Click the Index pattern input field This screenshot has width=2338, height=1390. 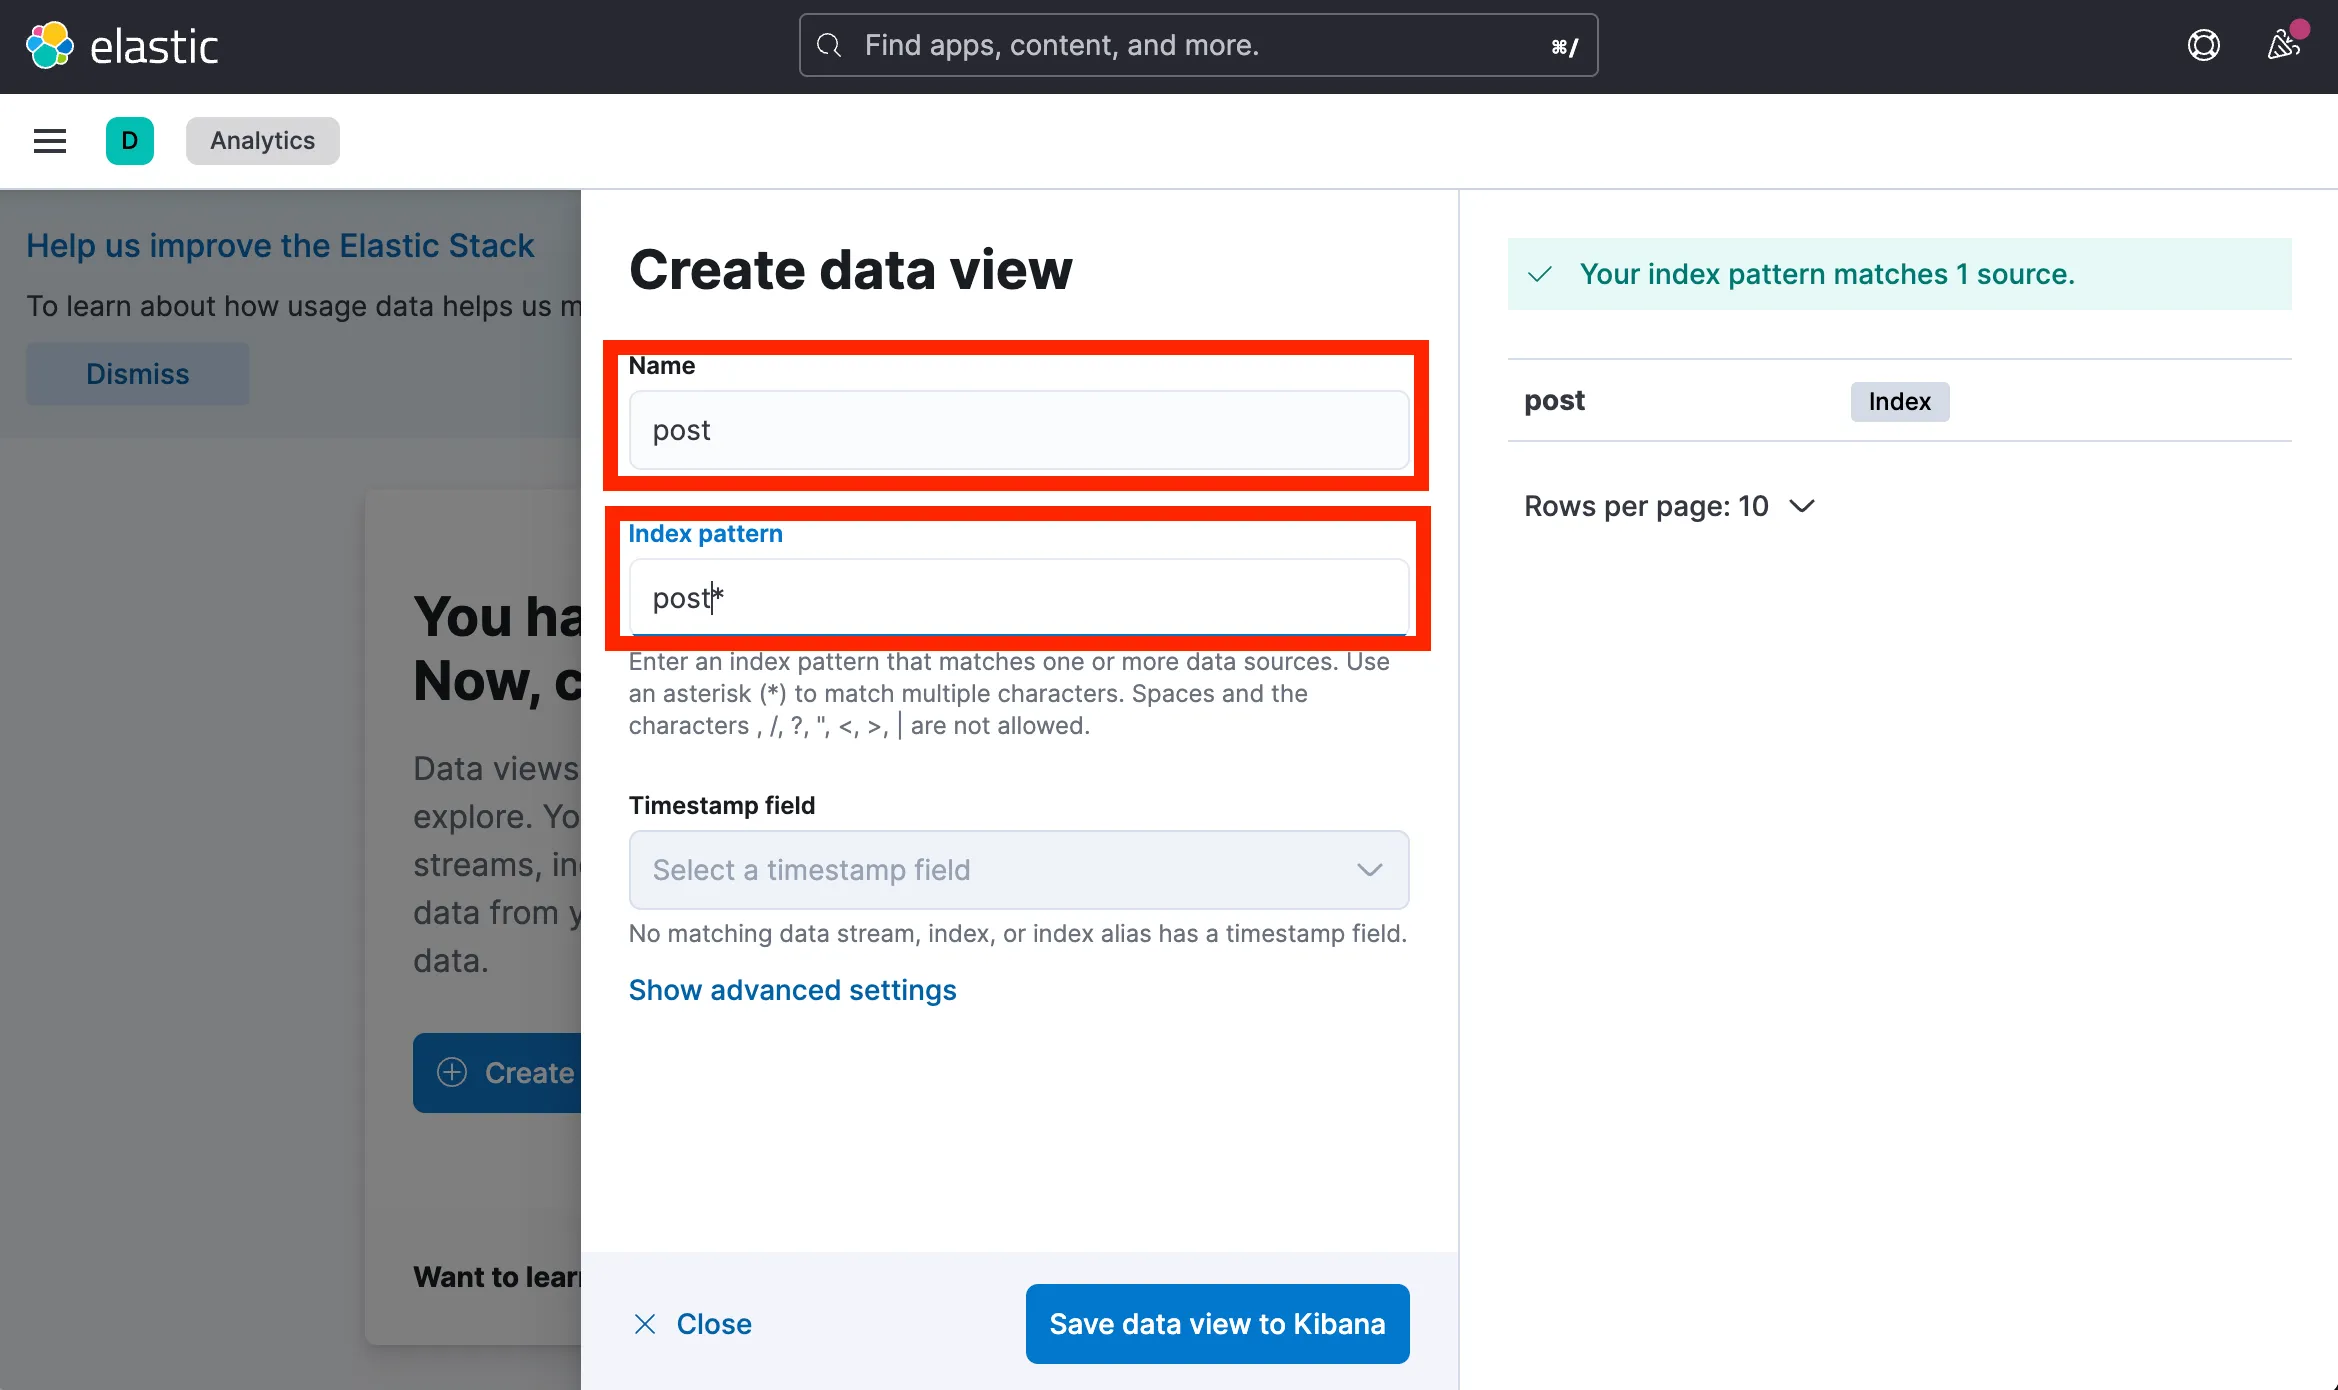pyautogui.click(x=1019, y=598)
